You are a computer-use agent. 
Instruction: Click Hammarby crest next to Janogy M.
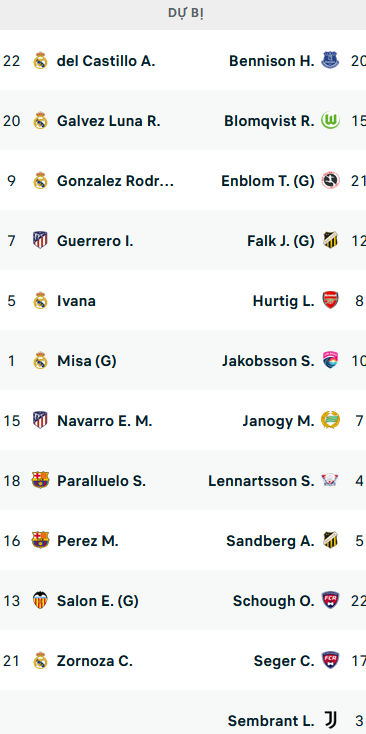pyautogui.click(x=330, y=420)
